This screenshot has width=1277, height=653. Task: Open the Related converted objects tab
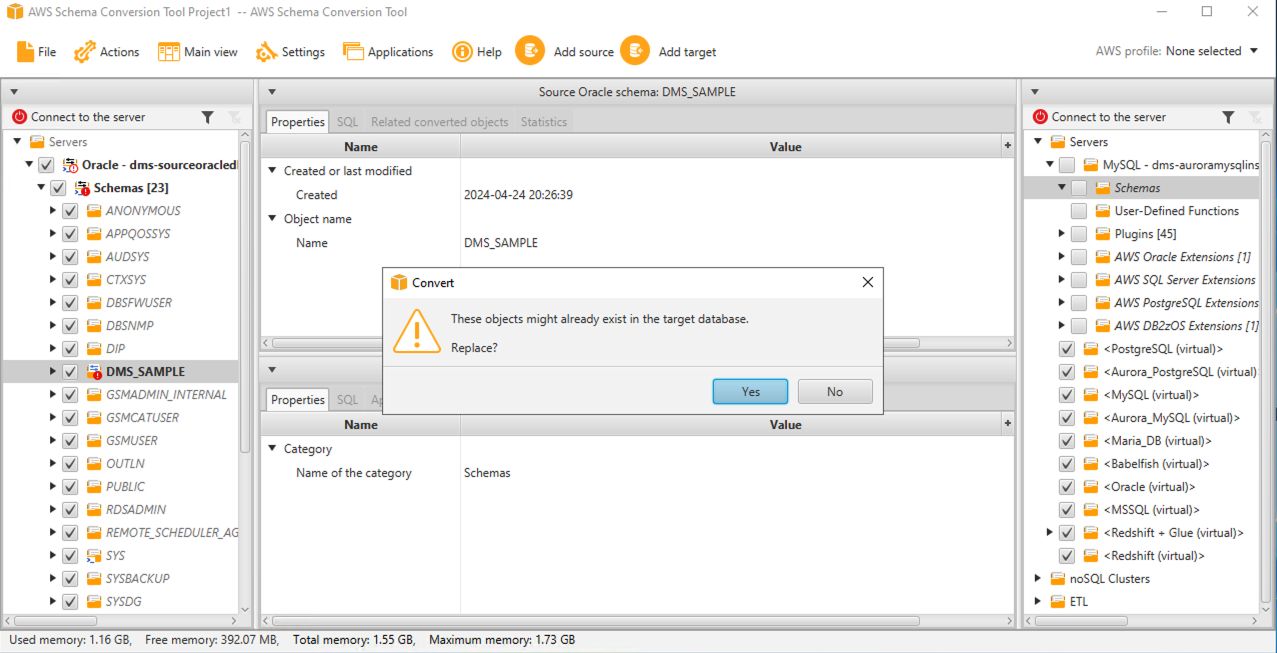[440, 122]
